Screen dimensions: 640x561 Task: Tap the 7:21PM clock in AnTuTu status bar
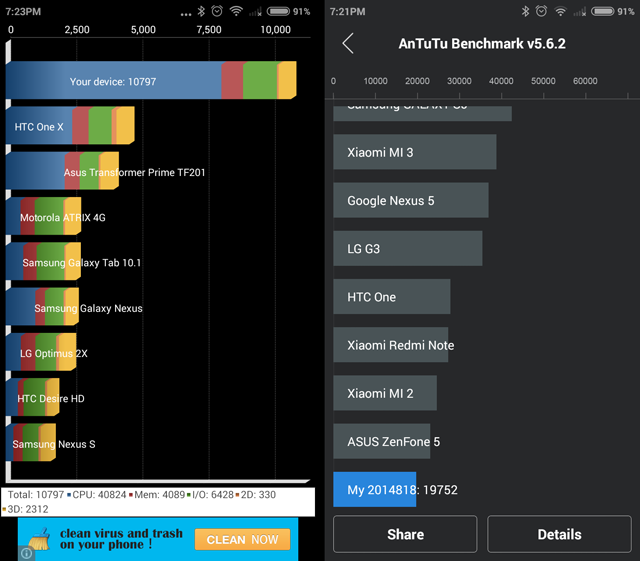pos(347,11)
